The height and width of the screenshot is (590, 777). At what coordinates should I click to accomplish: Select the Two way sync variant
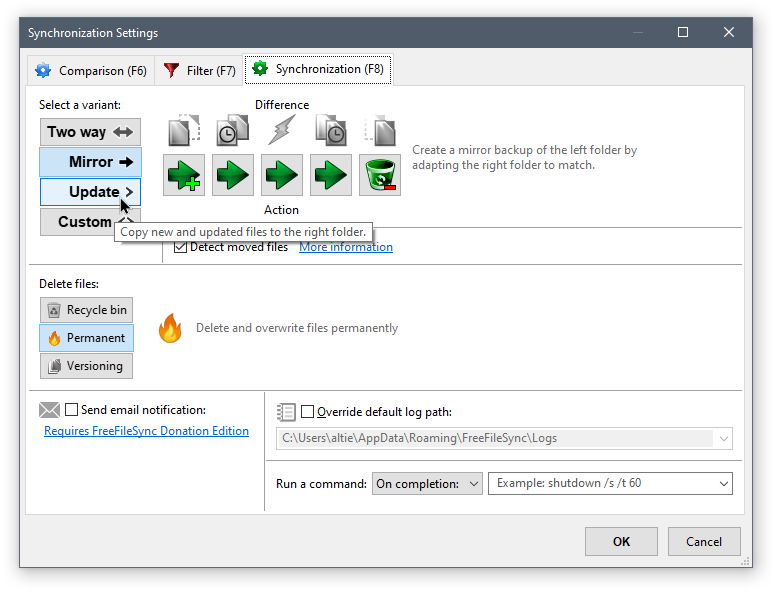[90, 132]
